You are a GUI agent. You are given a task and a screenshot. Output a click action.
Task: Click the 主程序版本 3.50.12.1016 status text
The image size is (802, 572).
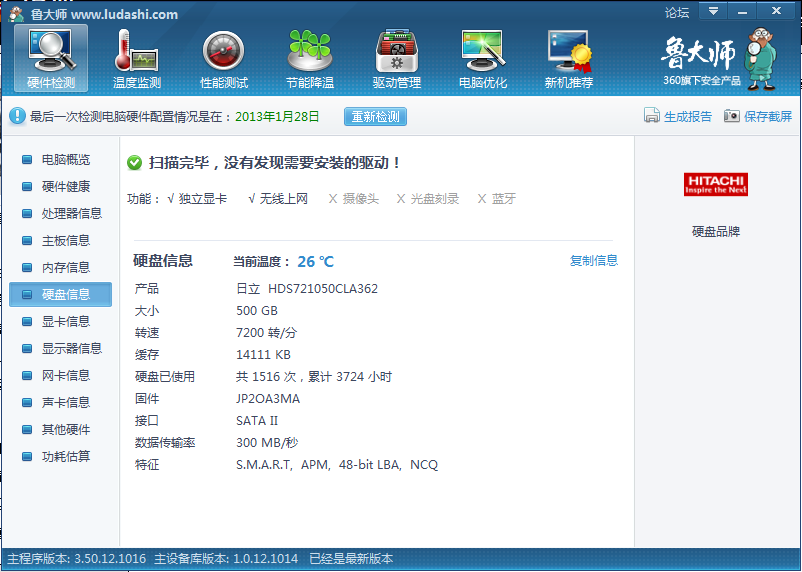click(x=77, y=559)
